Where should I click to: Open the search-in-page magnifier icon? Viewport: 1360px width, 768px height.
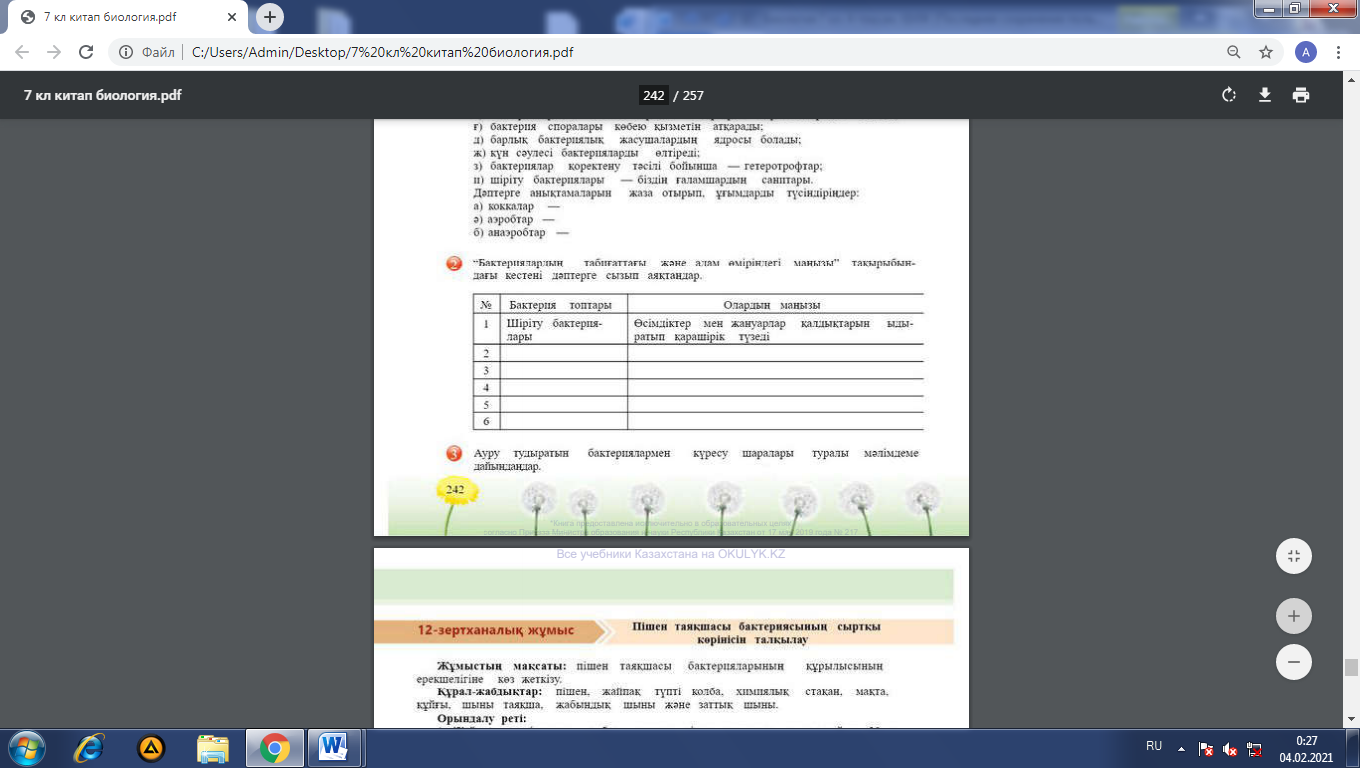point(1234,52)
